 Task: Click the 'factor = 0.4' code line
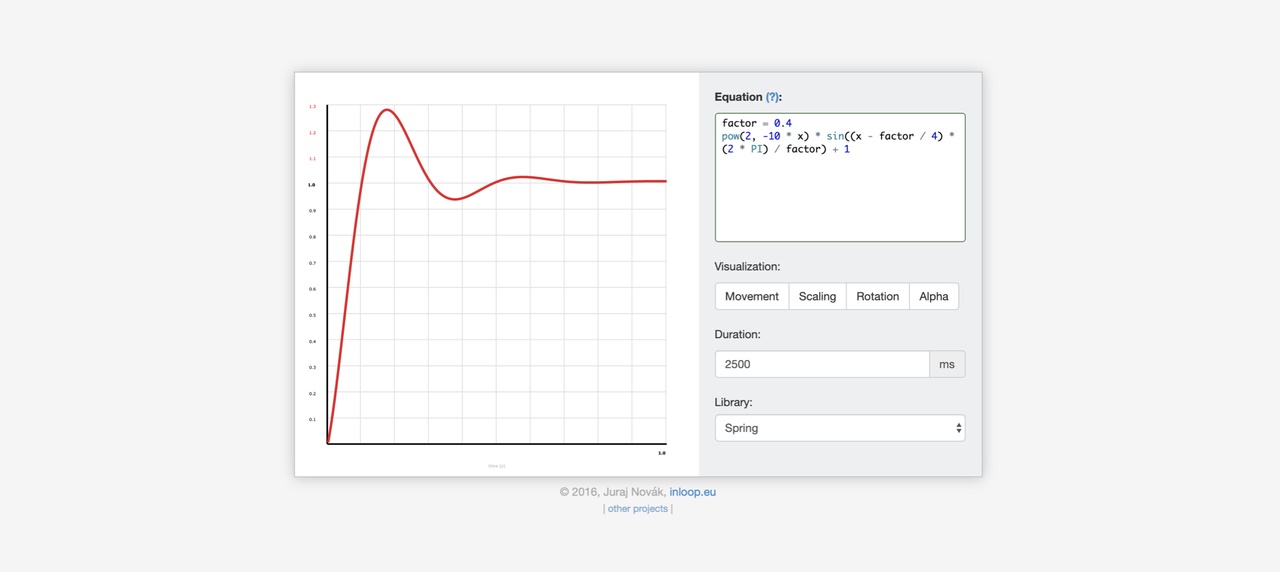tap(757, 123)
